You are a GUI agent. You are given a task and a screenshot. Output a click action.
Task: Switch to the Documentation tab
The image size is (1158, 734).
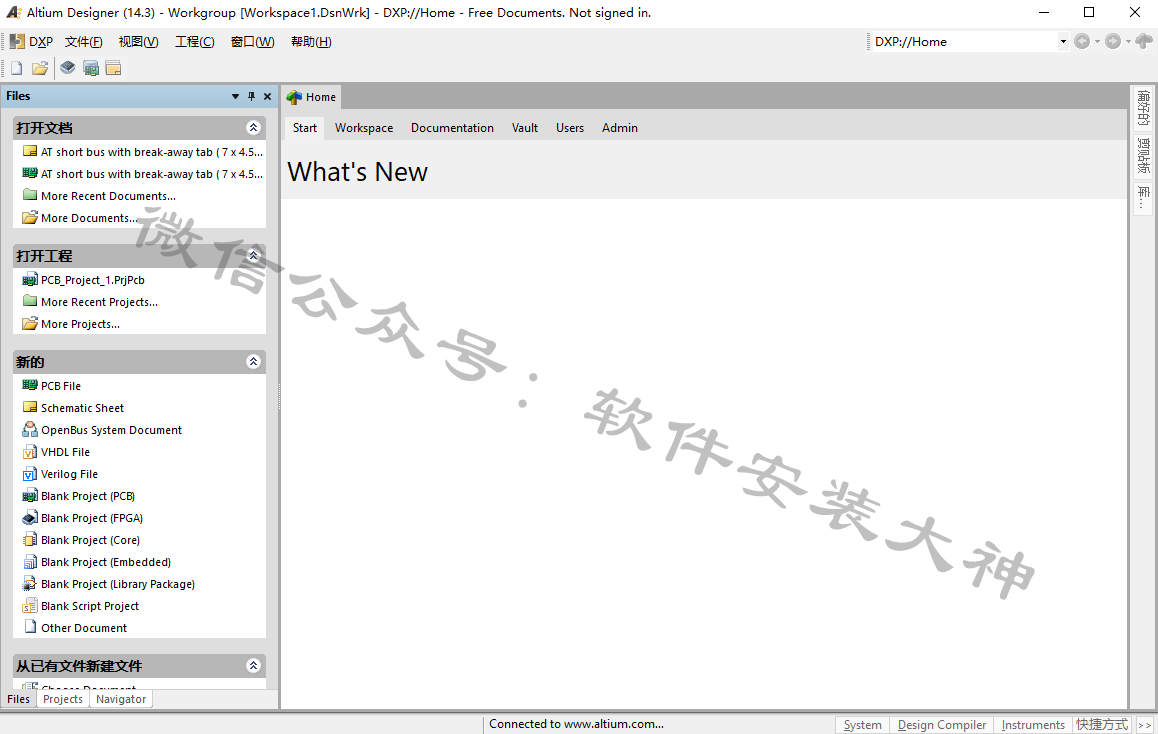[x=452, y=128]
